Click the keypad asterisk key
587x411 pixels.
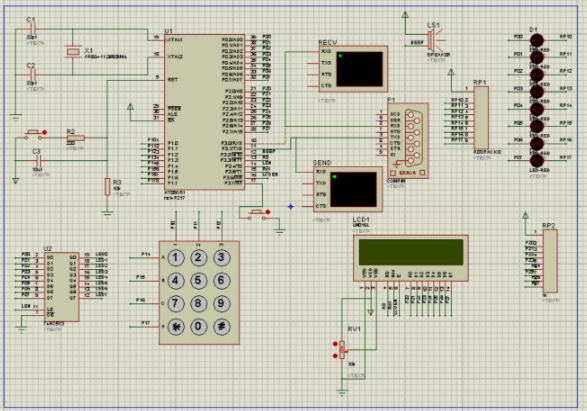[x=176, y=327]
